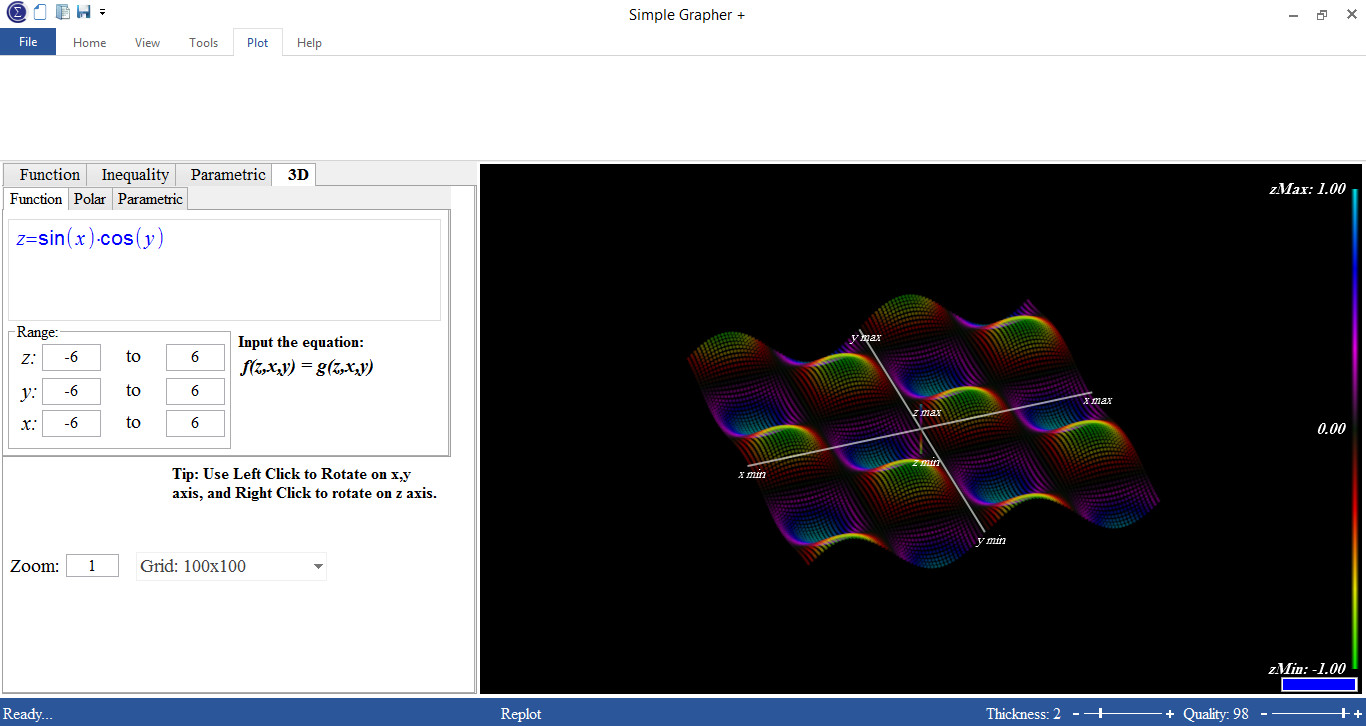Click the blue color swatch below zMin
This screenshot has height=726, width=1366.
(1319, 685)
